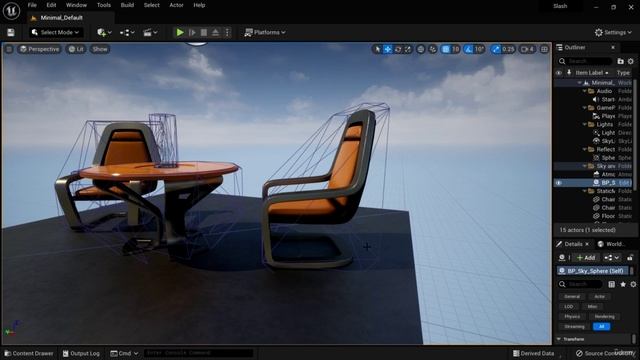Open the Edit menu
640x360 pixels.
tap(51, 5)
